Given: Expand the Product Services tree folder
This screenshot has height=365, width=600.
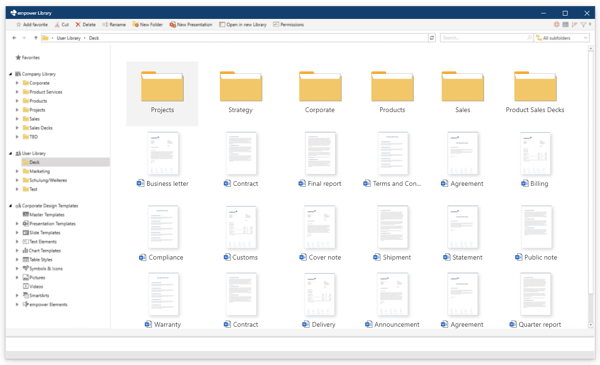Looking at the screenshot, I should click(x=17, y=92).
